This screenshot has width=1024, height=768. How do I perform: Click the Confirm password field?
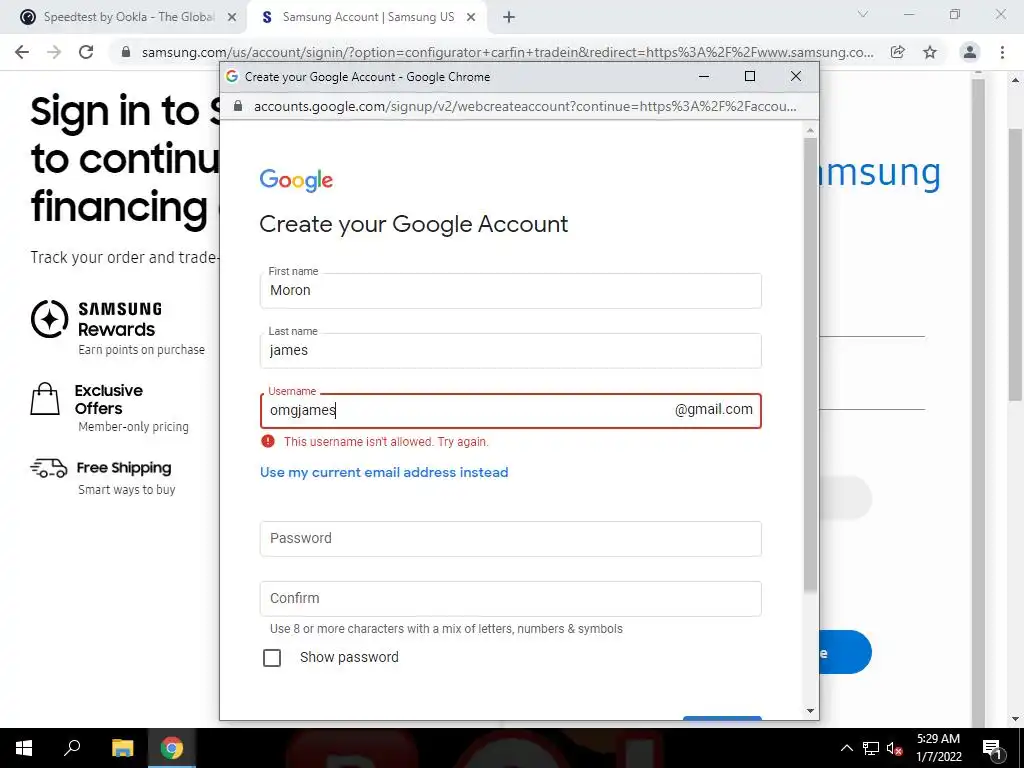pyautogui.click(x=511, y=599)
